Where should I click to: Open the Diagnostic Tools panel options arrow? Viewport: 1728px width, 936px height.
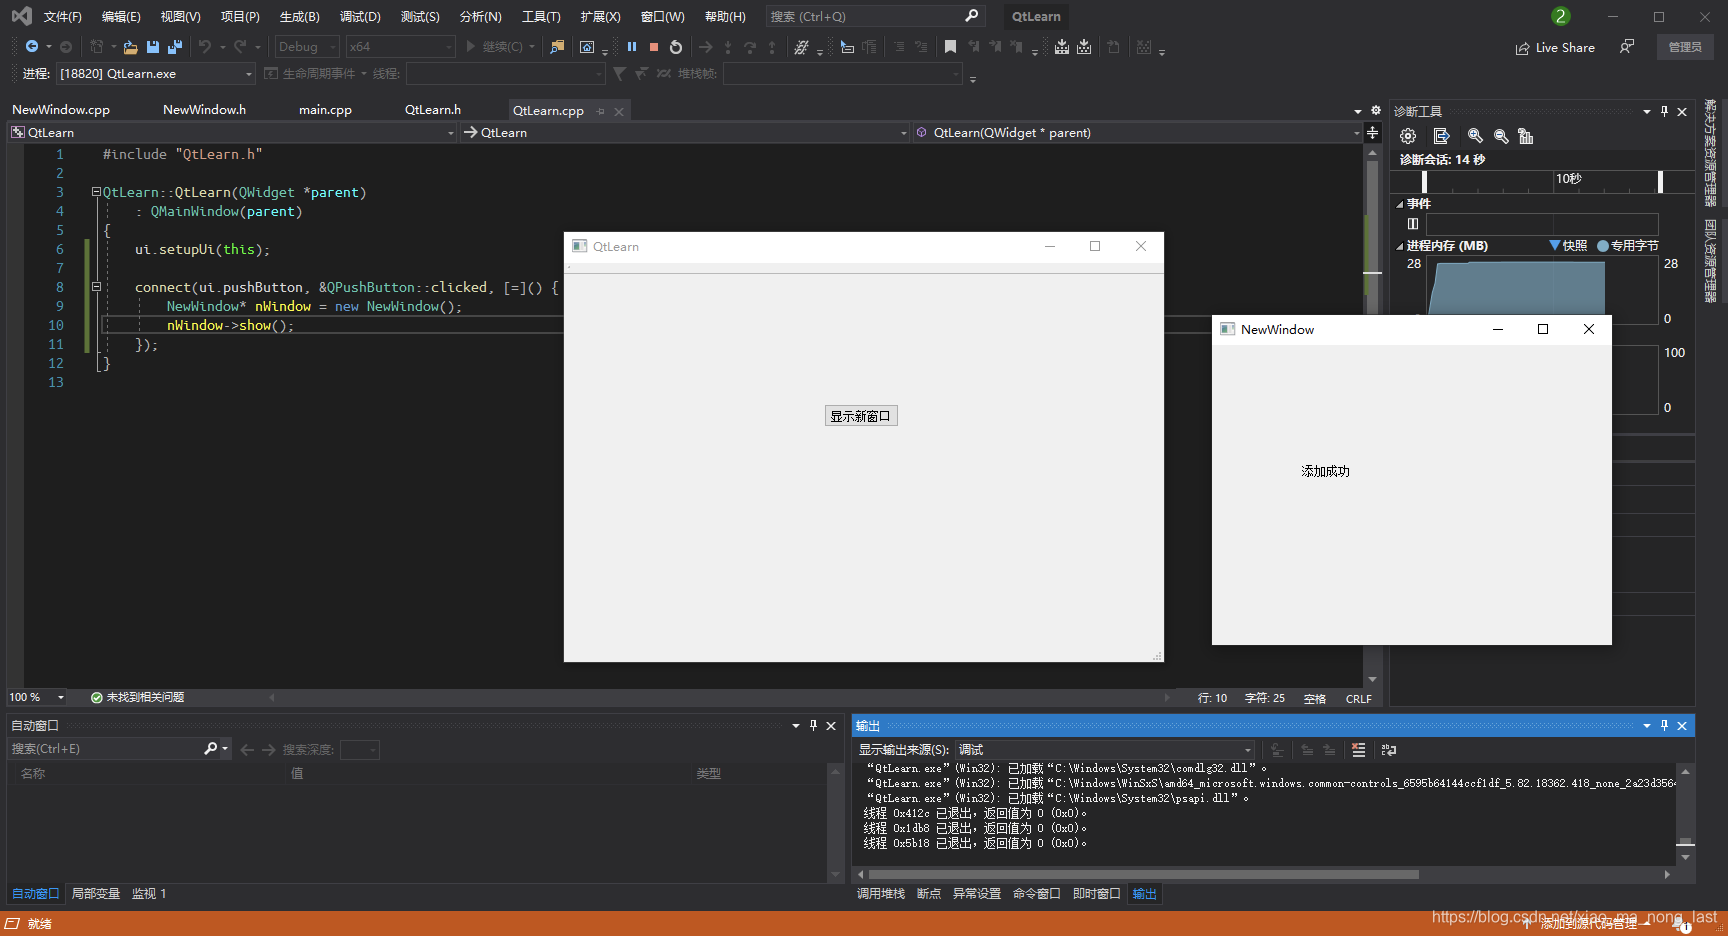click(x=1646, y=111)
